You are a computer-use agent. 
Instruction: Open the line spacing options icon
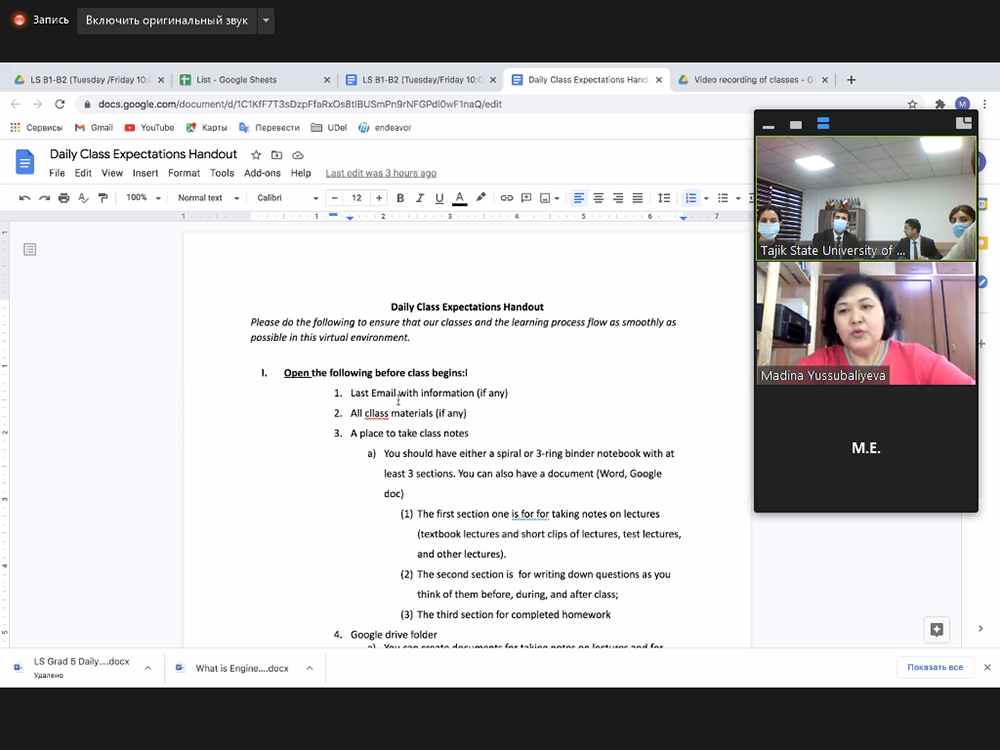pyautogui.click(x=664, y=198)
